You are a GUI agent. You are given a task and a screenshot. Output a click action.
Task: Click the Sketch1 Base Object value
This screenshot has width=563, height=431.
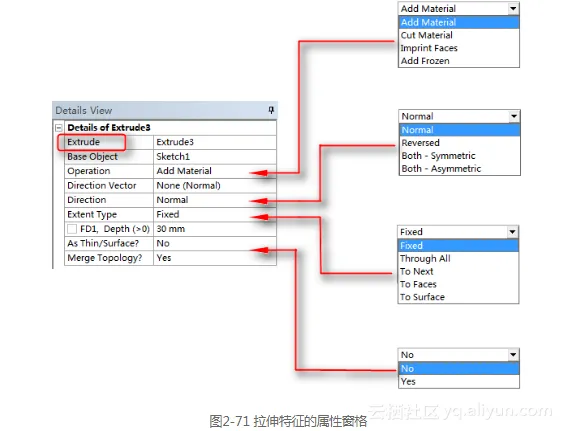(215, 157)
